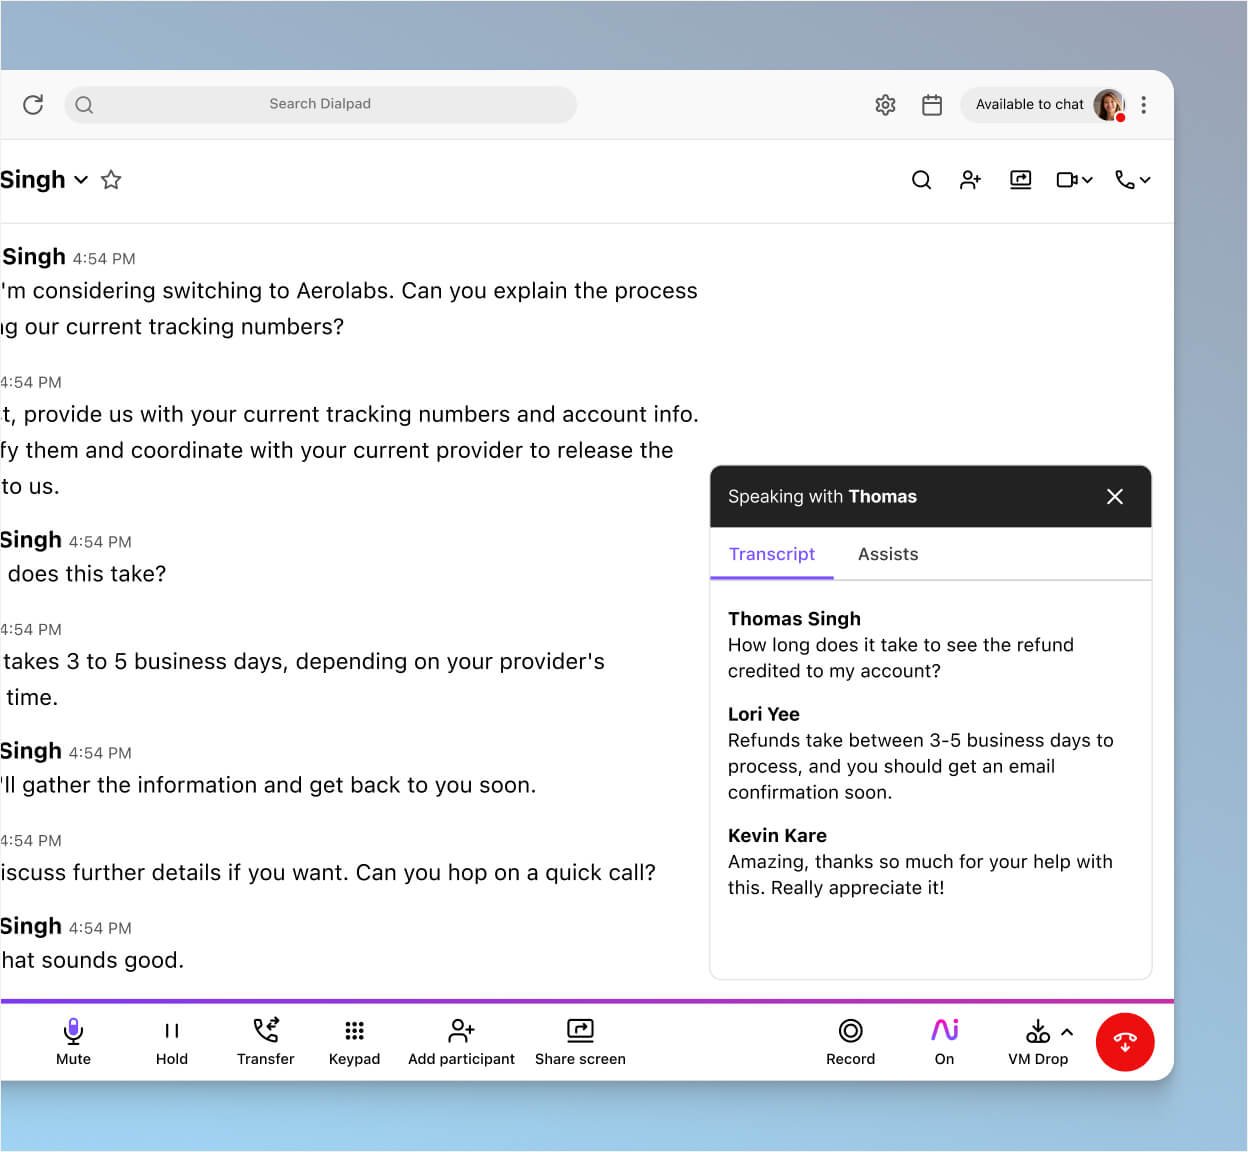1248x1152 pixels.
Task: Click Add participant in call bar
Action: click(x=461, y=1042)
